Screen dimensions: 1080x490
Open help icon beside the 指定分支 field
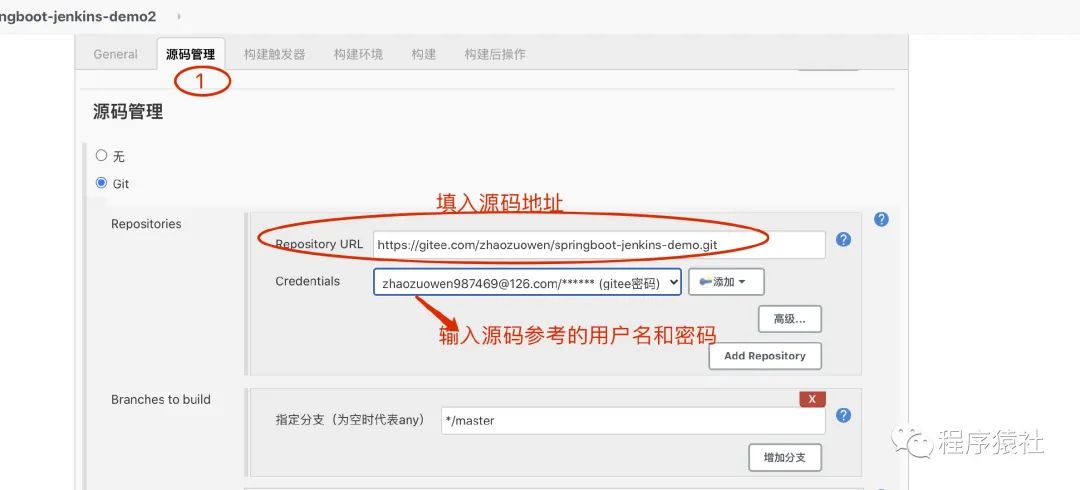pos(843,415)
